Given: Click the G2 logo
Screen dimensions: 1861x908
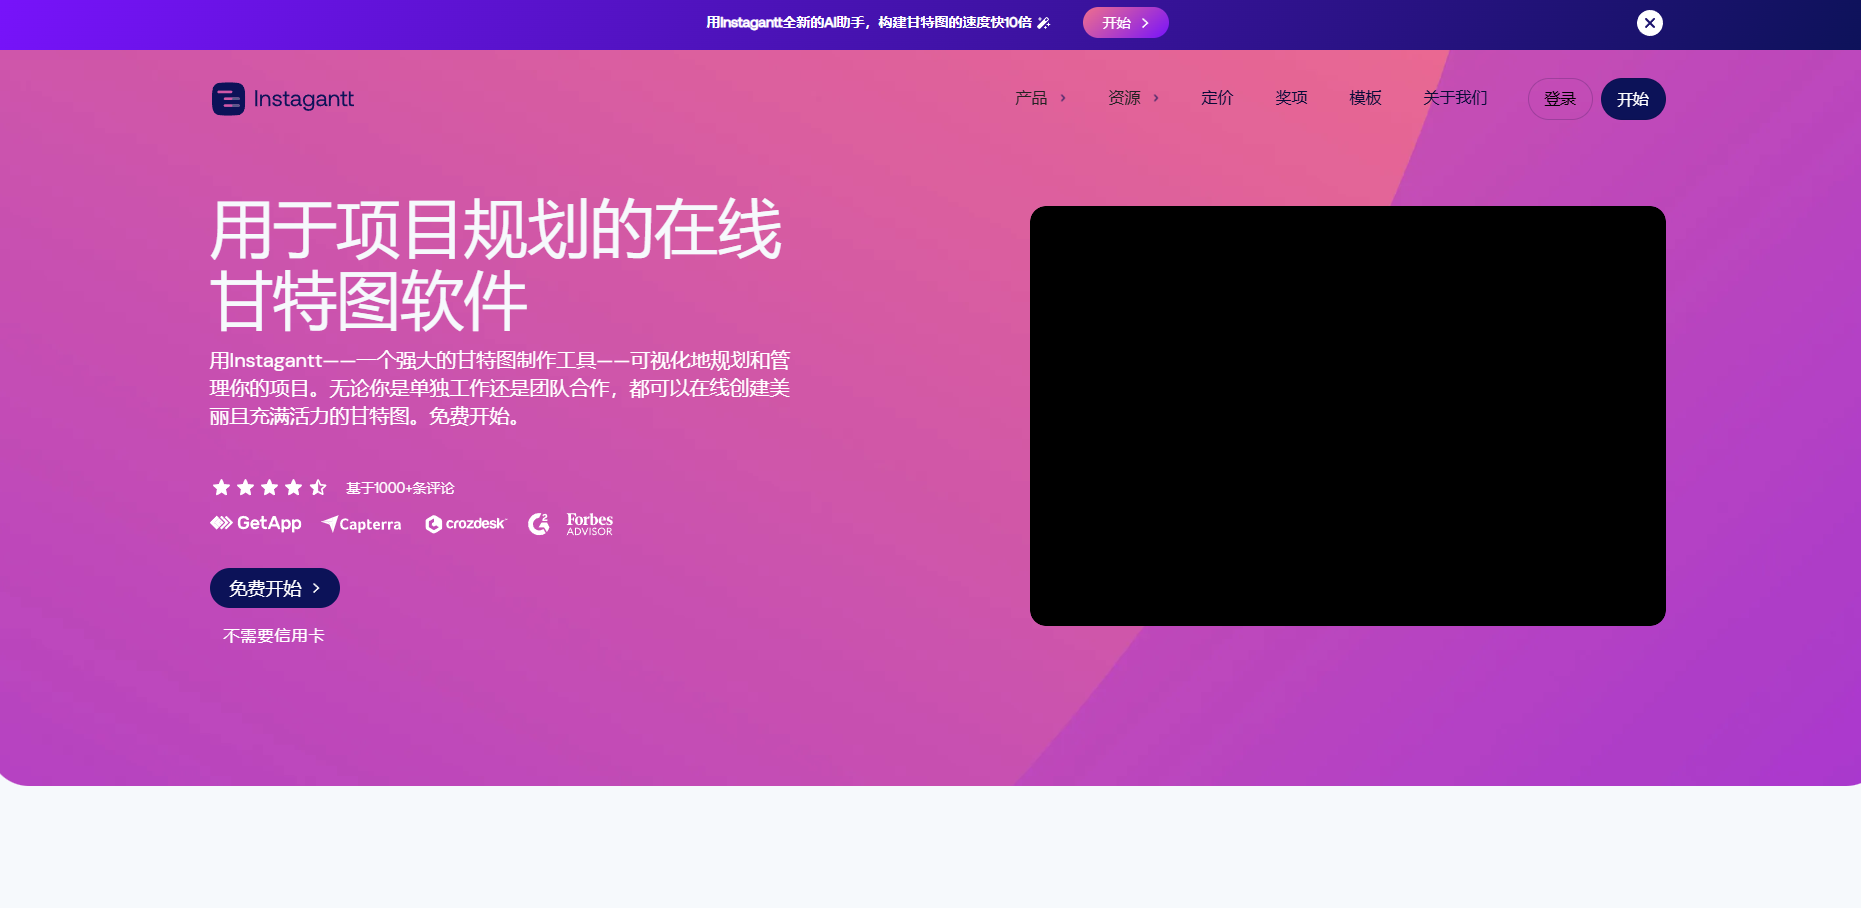Looking at the screenshot, I should [x=539, y=523].
